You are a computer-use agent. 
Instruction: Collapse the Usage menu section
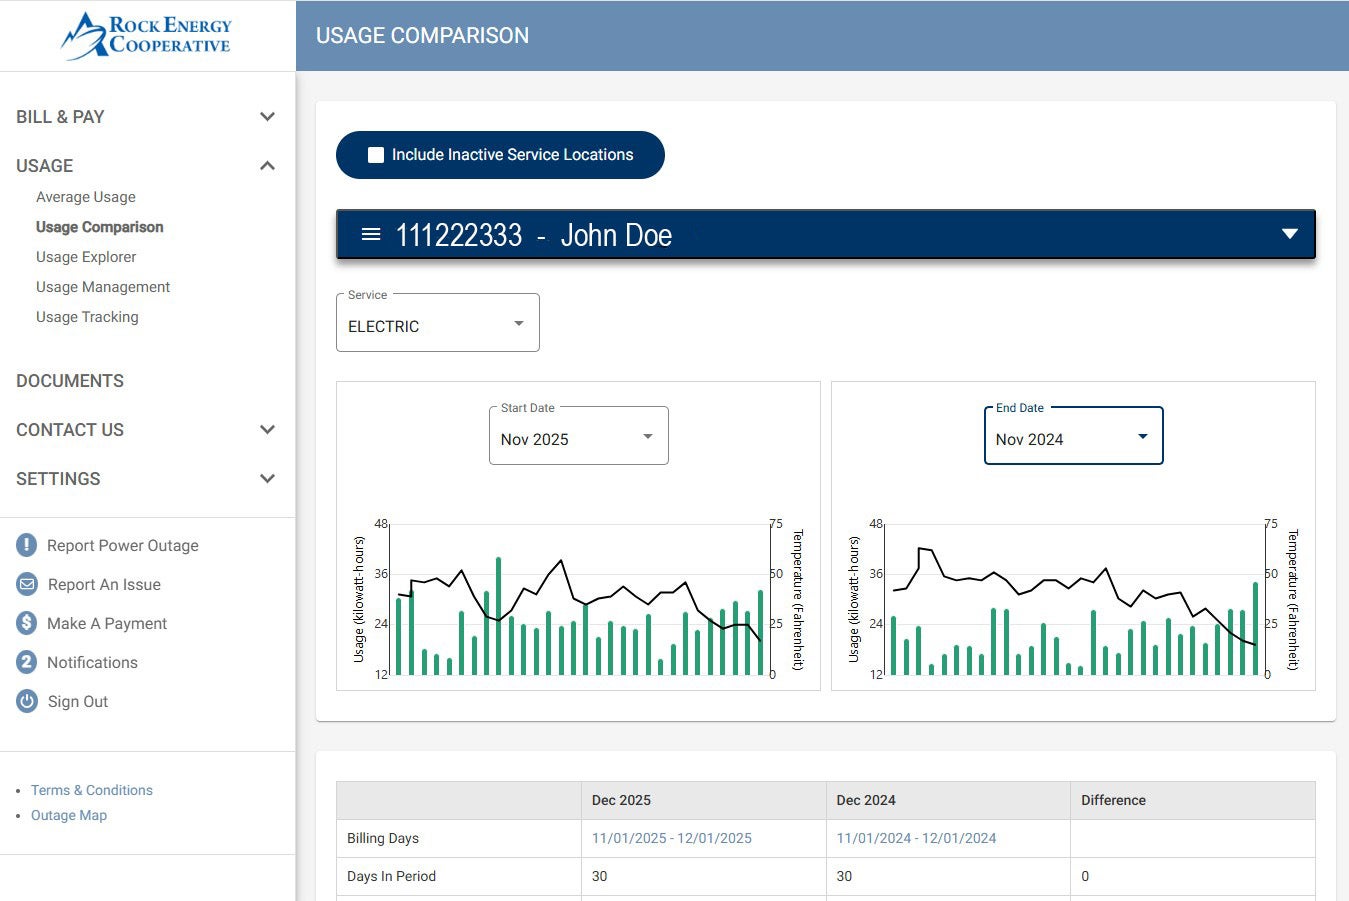click(267, 166)
